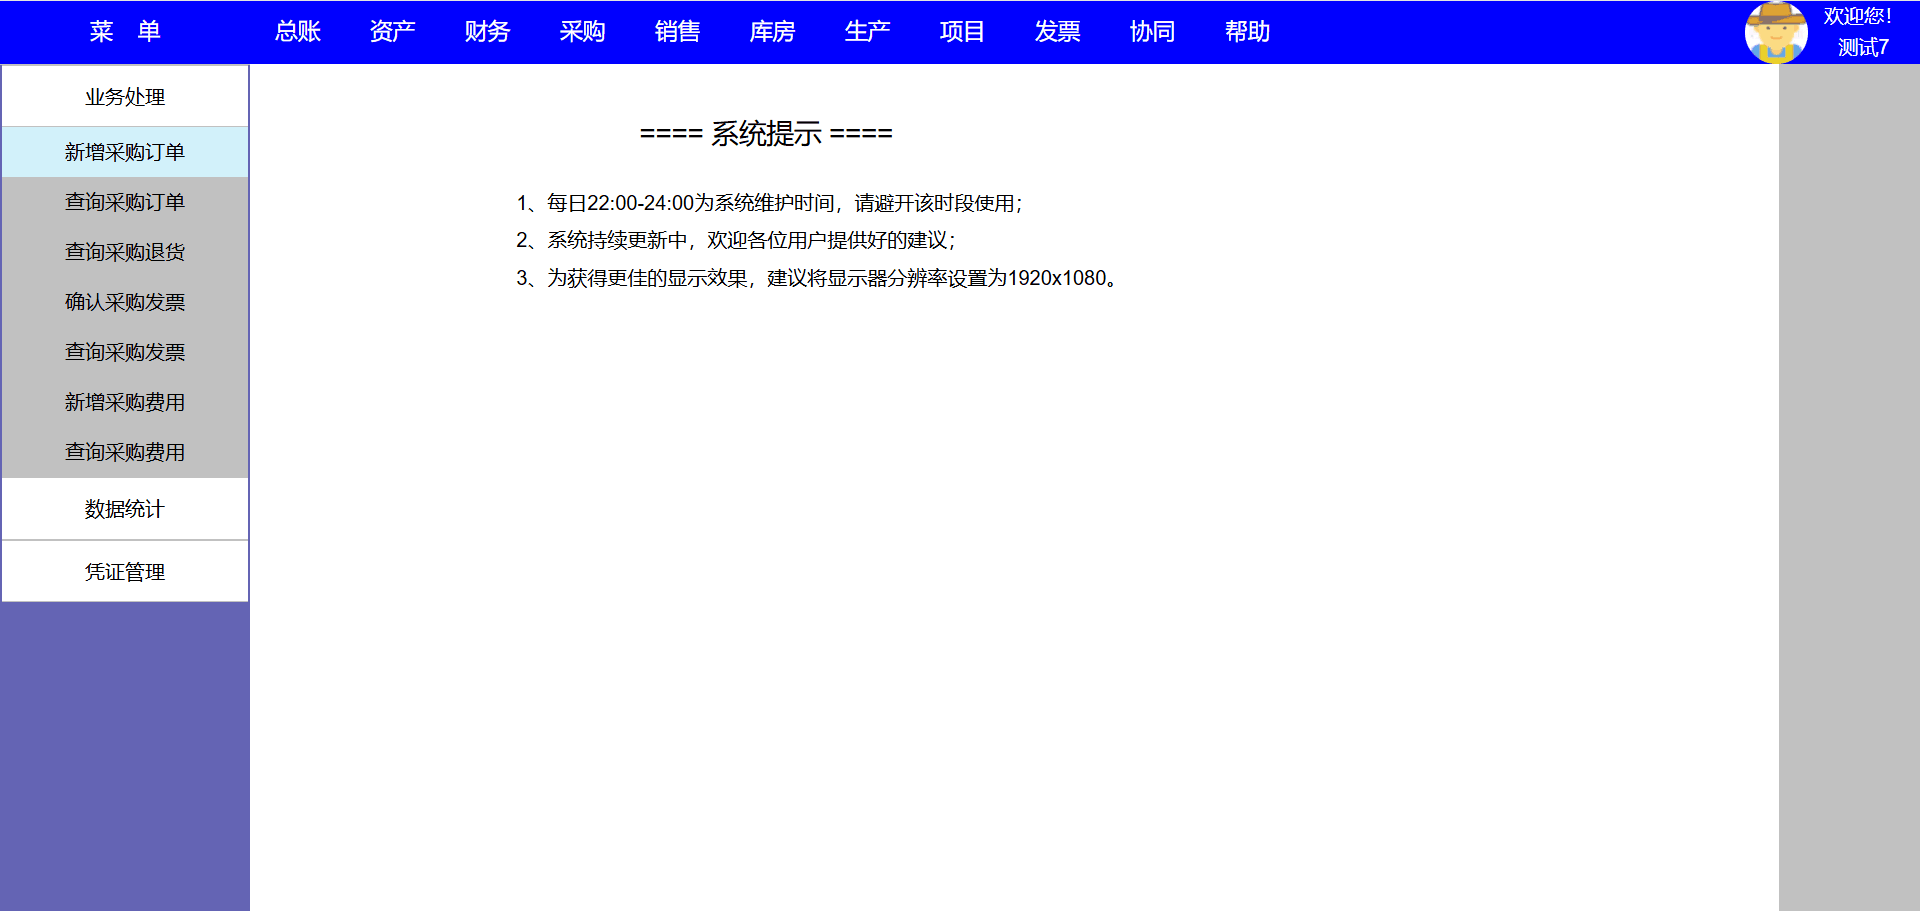
Task: Open 查询采购订单 from the sidebar
Action: (x=125, y=202)
